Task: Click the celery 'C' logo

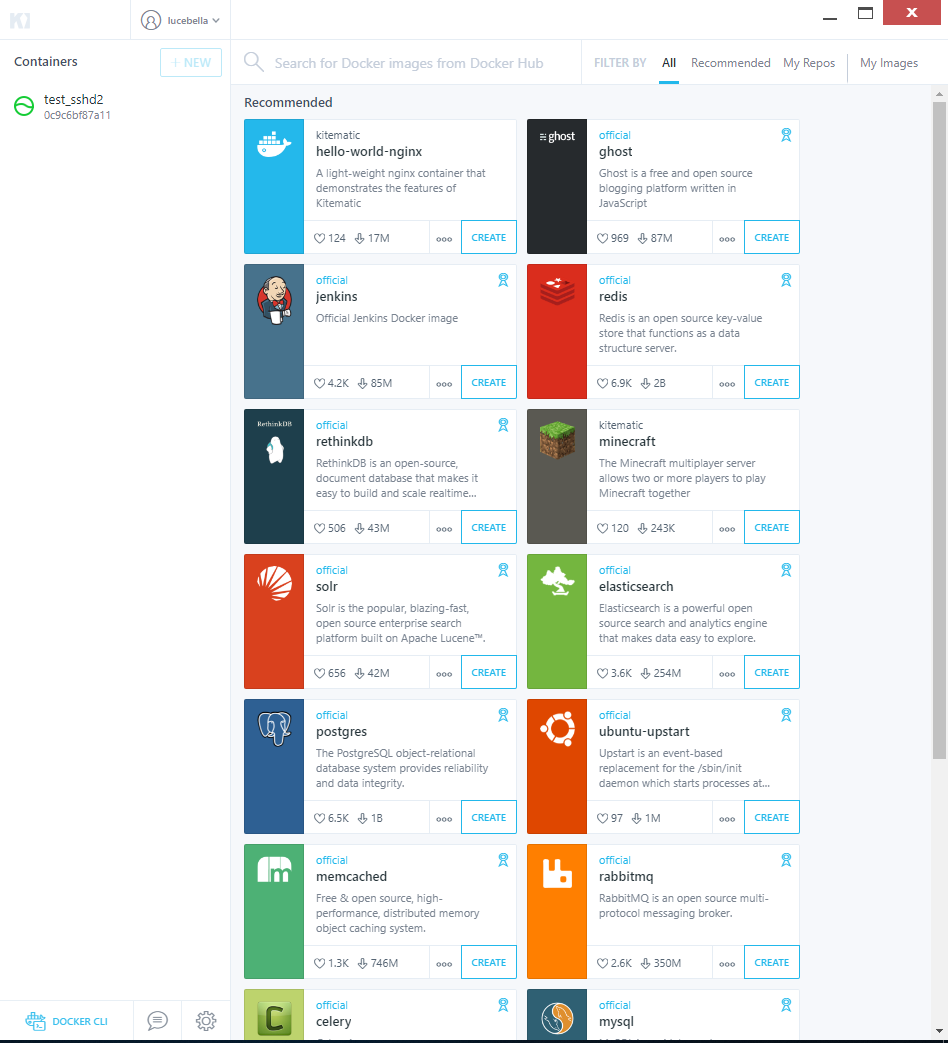Action: coord(274,1018)
